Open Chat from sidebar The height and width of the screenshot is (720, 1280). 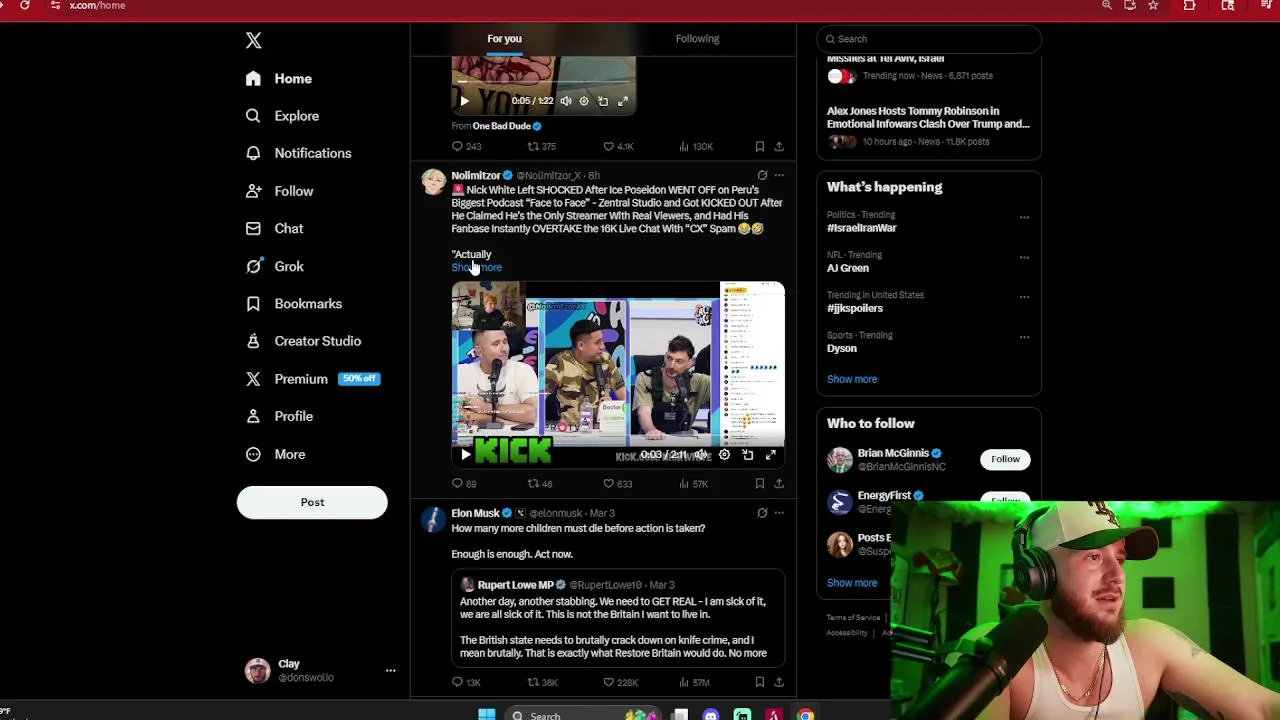[274, 228]
